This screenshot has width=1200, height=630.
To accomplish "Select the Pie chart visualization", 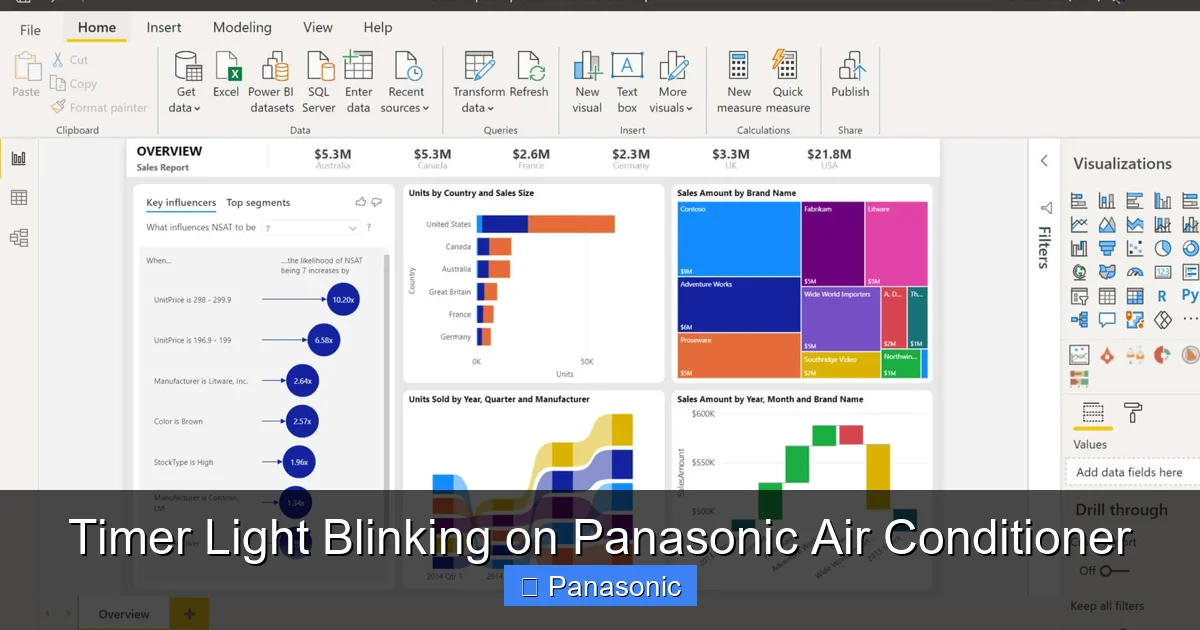I will (1163, 248).
